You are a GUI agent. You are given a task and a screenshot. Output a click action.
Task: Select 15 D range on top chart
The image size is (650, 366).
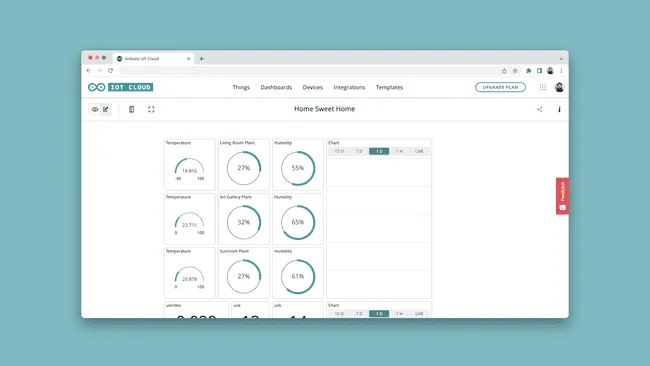(339, 151)
